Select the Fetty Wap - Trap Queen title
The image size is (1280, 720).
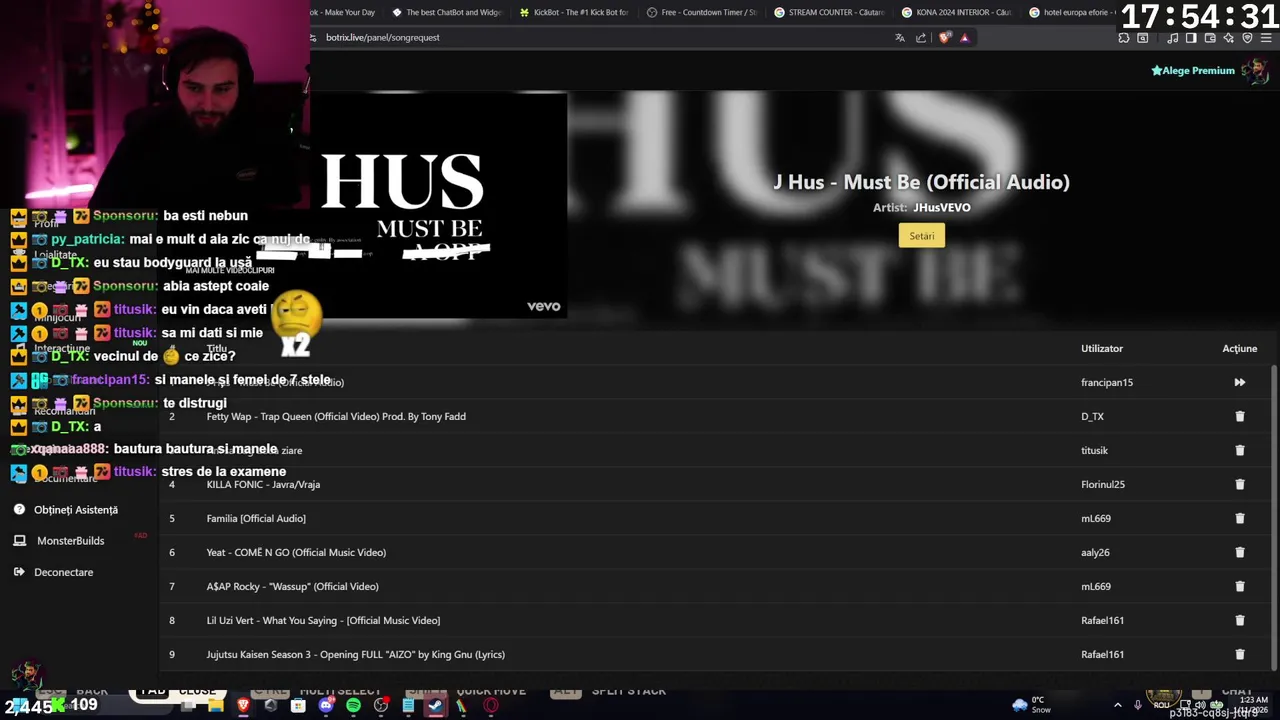(336, 416)
